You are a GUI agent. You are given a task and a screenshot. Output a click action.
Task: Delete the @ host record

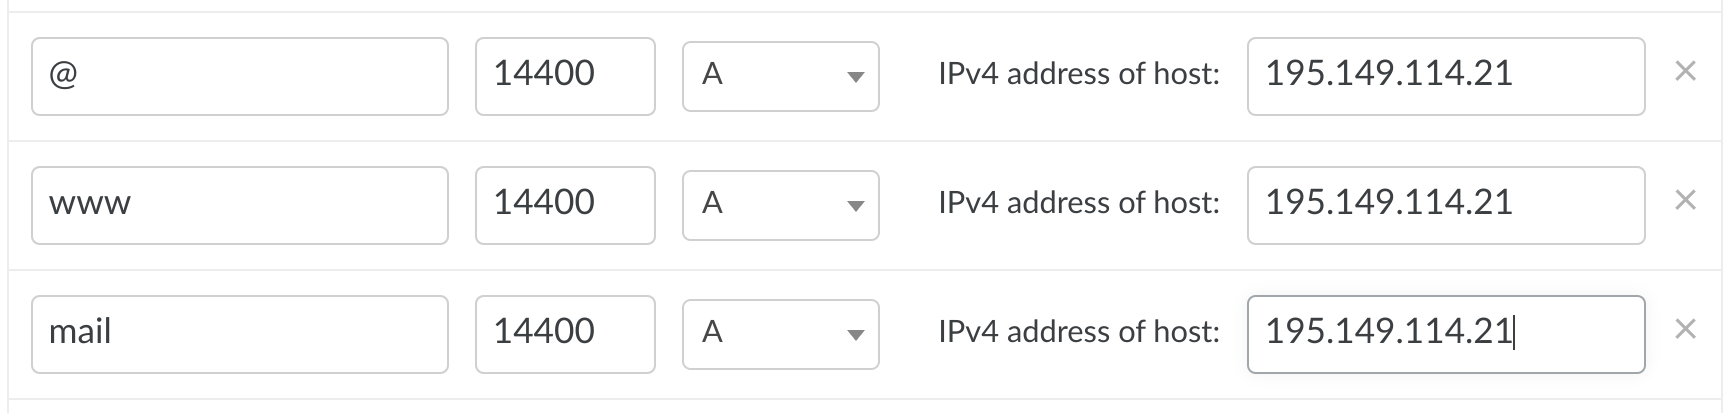1685,71
